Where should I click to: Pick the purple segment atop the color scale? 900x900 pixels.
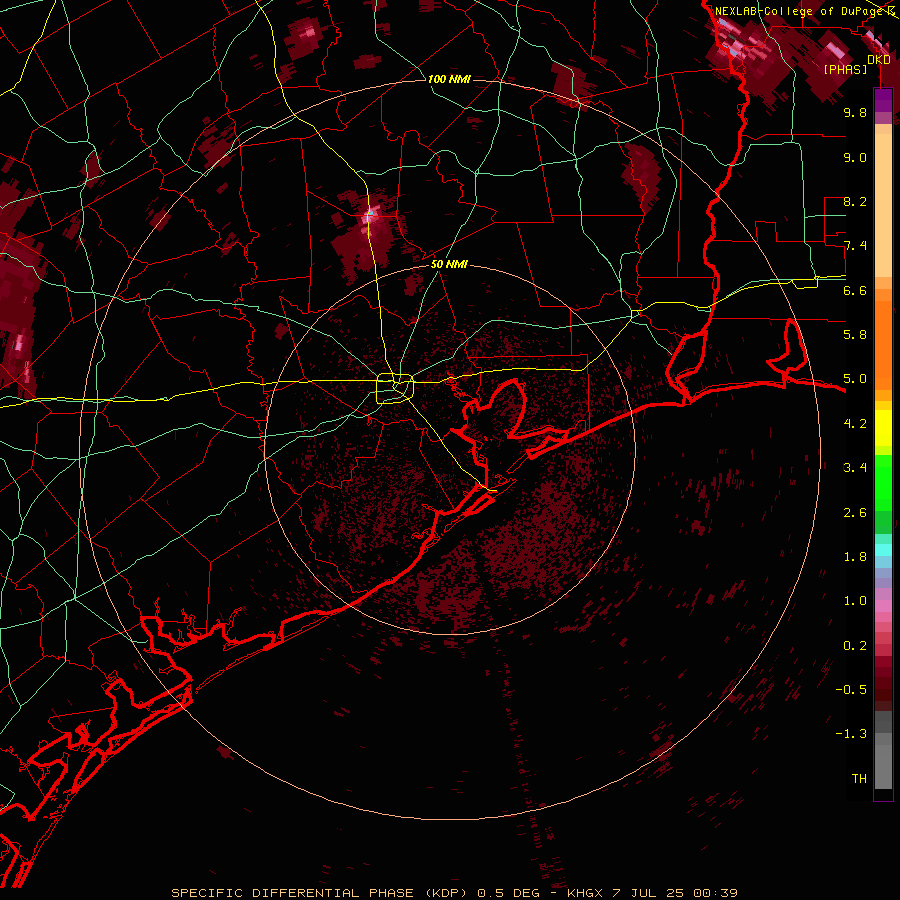883,100
